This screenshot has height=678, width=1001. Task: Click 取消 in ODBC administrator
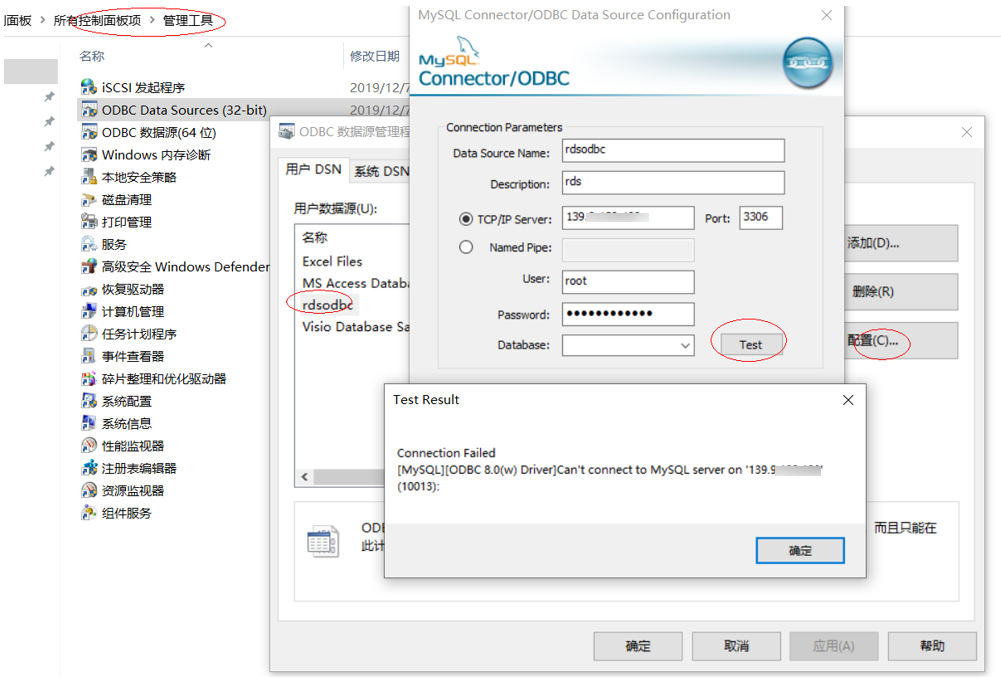[x=736, y=646]
